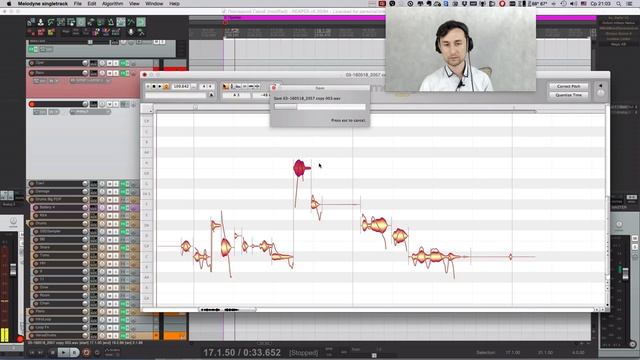640x360 pixels.
Task: Click Melodyne's horizontal scrollbar thumb
Action: 227,310
